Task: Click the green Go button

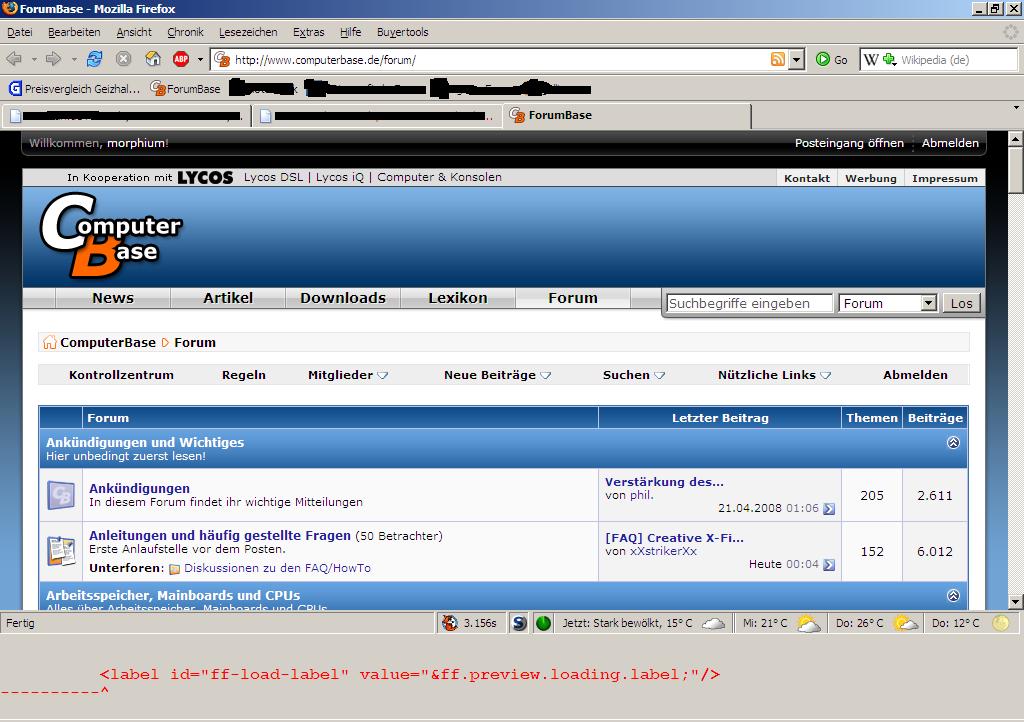Action: click(832, 59)
